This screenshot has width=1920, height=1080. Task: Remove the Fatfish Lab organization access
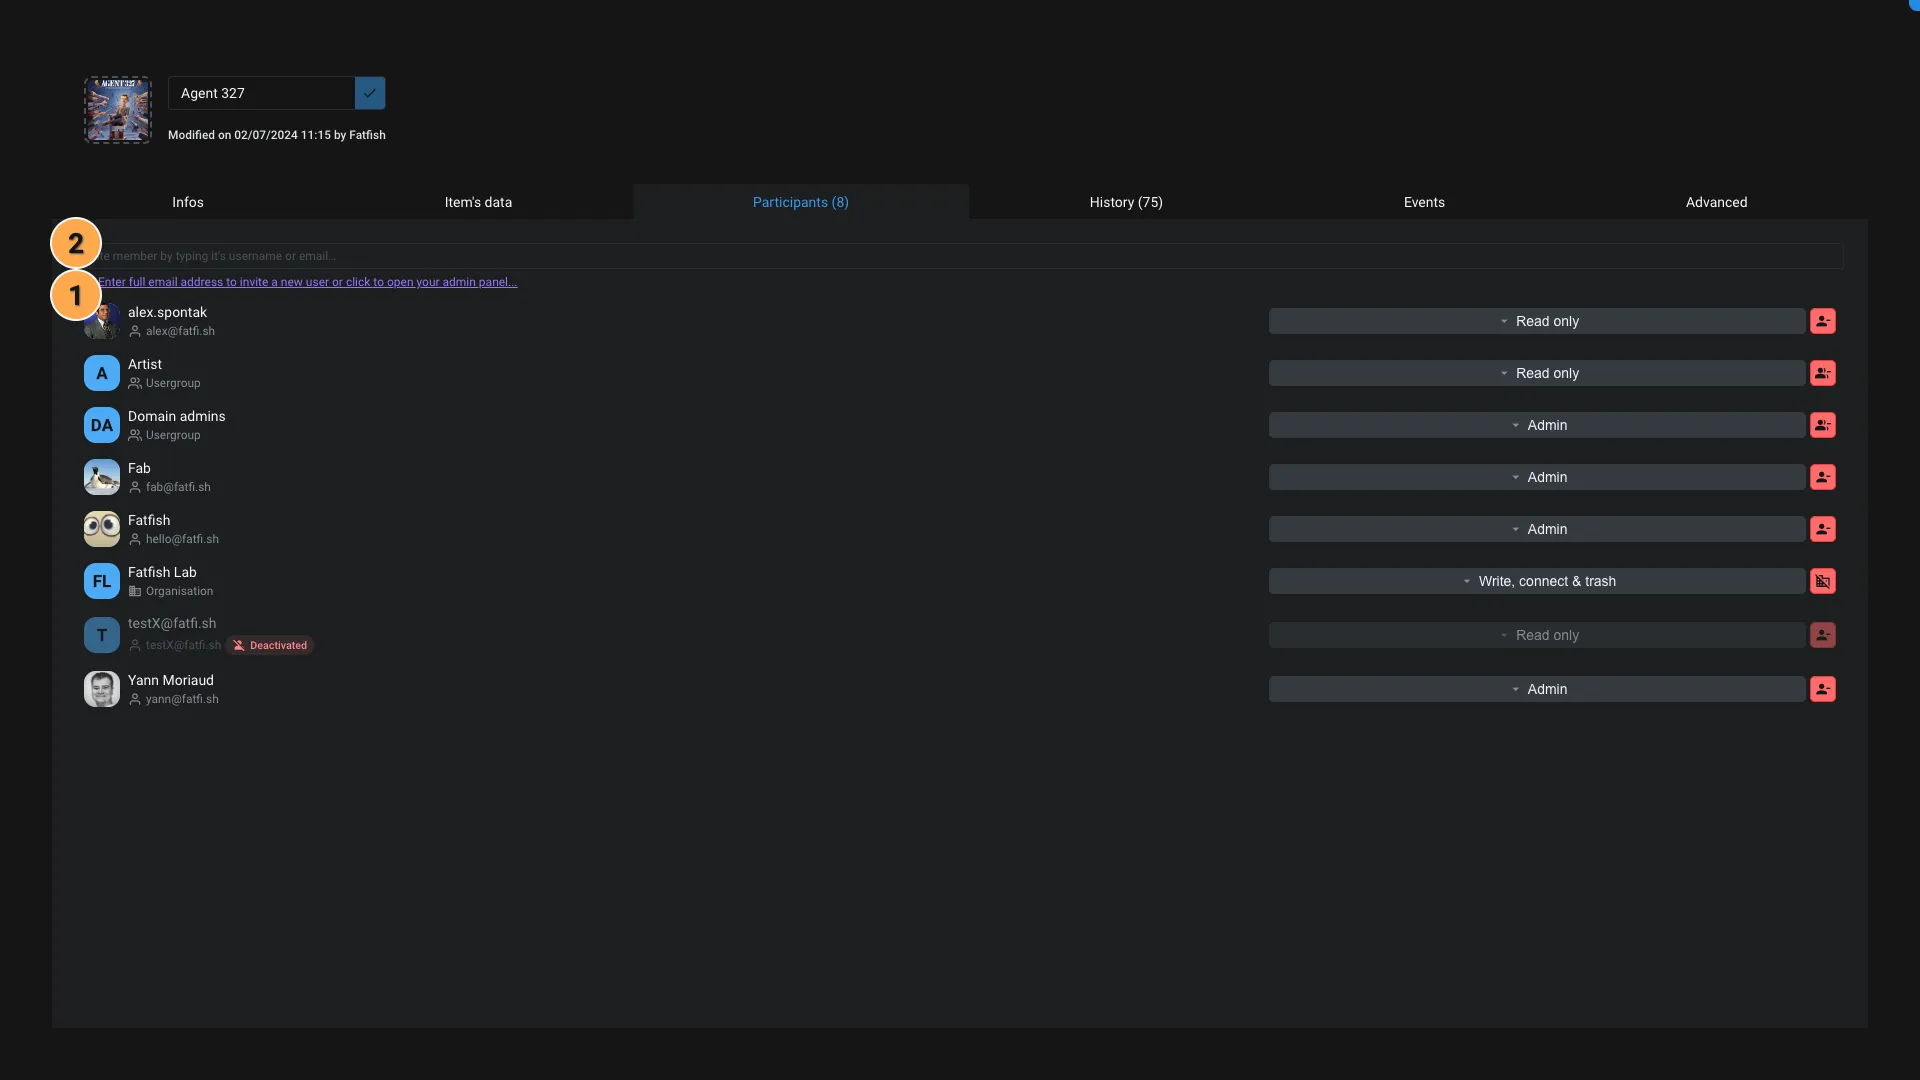(x=1823, y=581)
